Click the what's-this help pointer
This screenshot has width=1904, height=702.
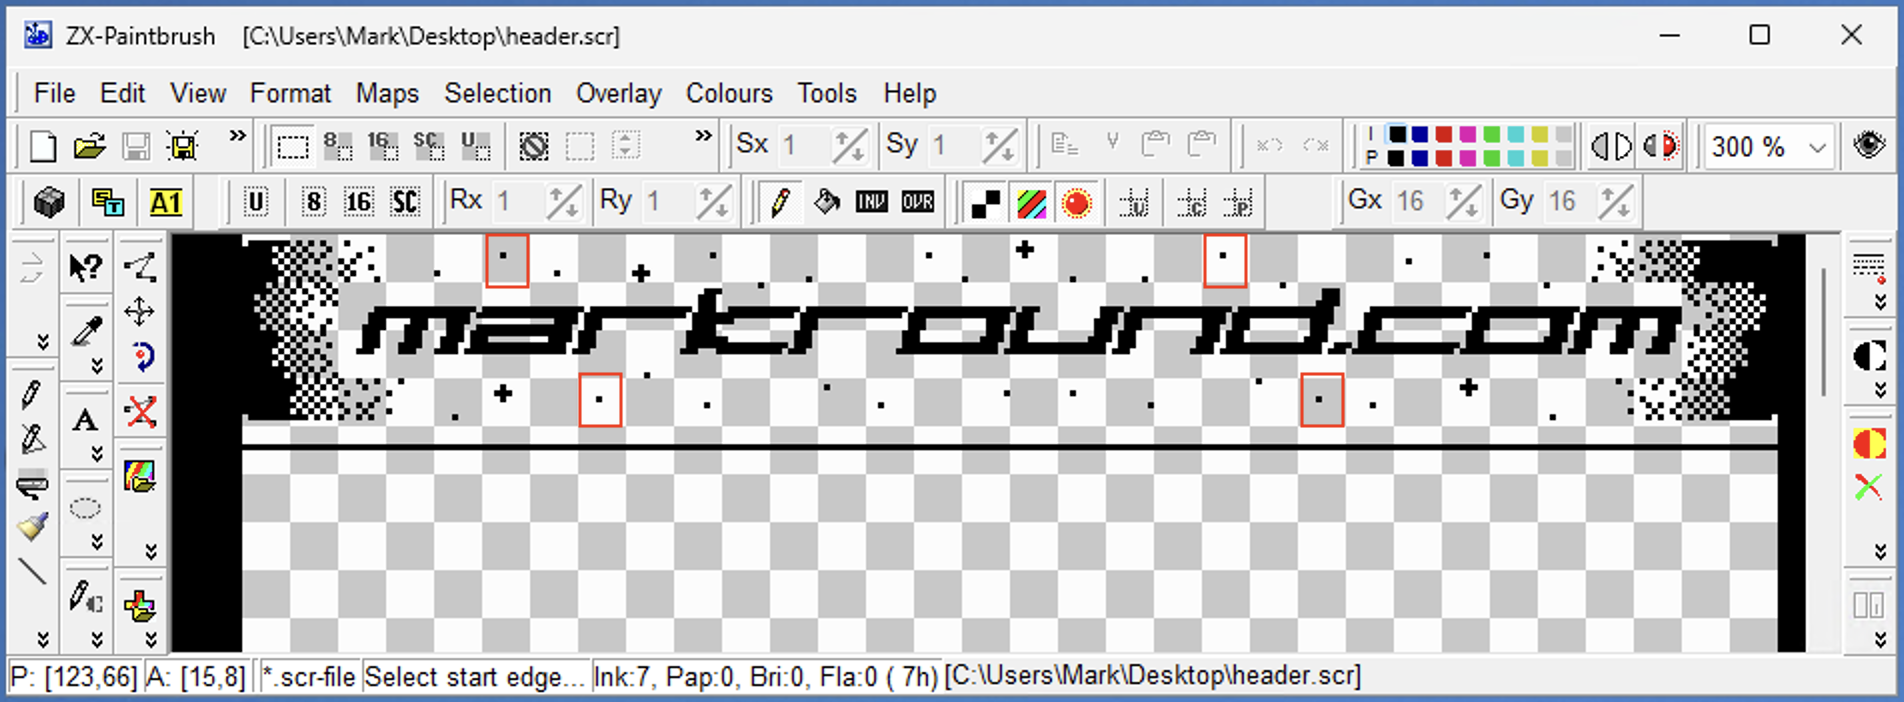point(86,267)
